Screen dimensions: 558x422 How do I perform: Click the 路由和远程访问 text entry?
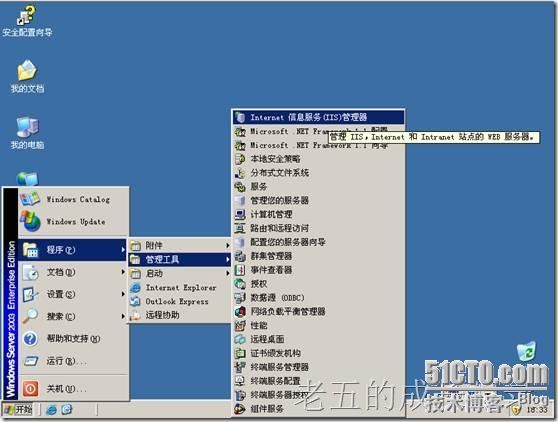click(x=279, y=228)
